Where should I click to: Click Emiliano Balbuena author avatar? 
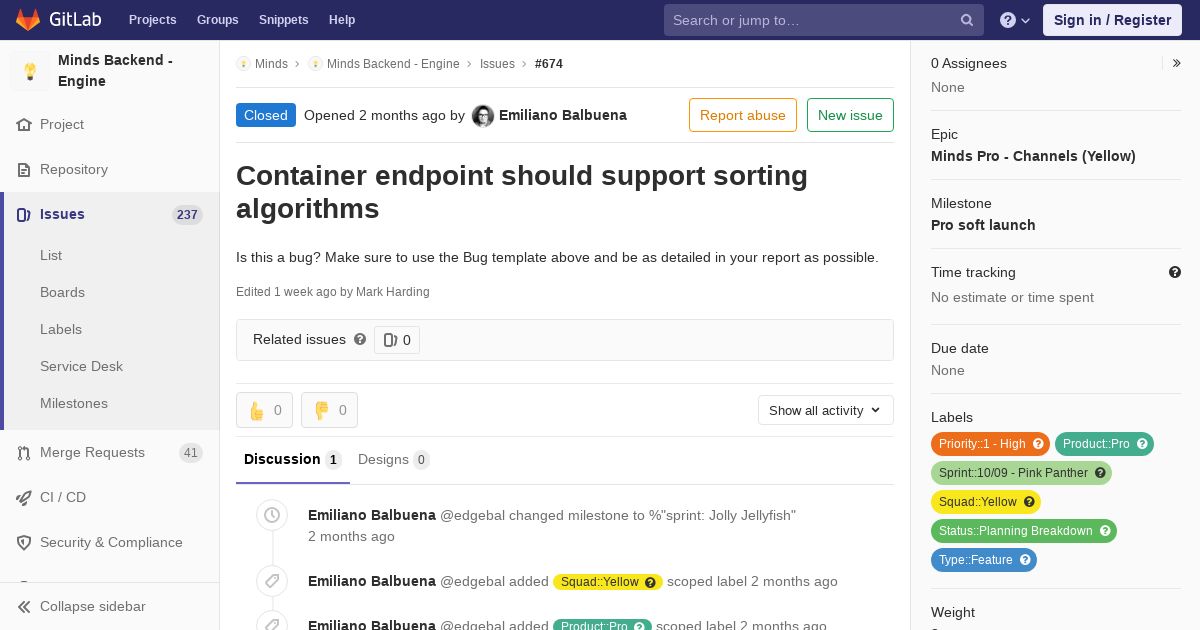pyautogui.click(x=483, y=116)
